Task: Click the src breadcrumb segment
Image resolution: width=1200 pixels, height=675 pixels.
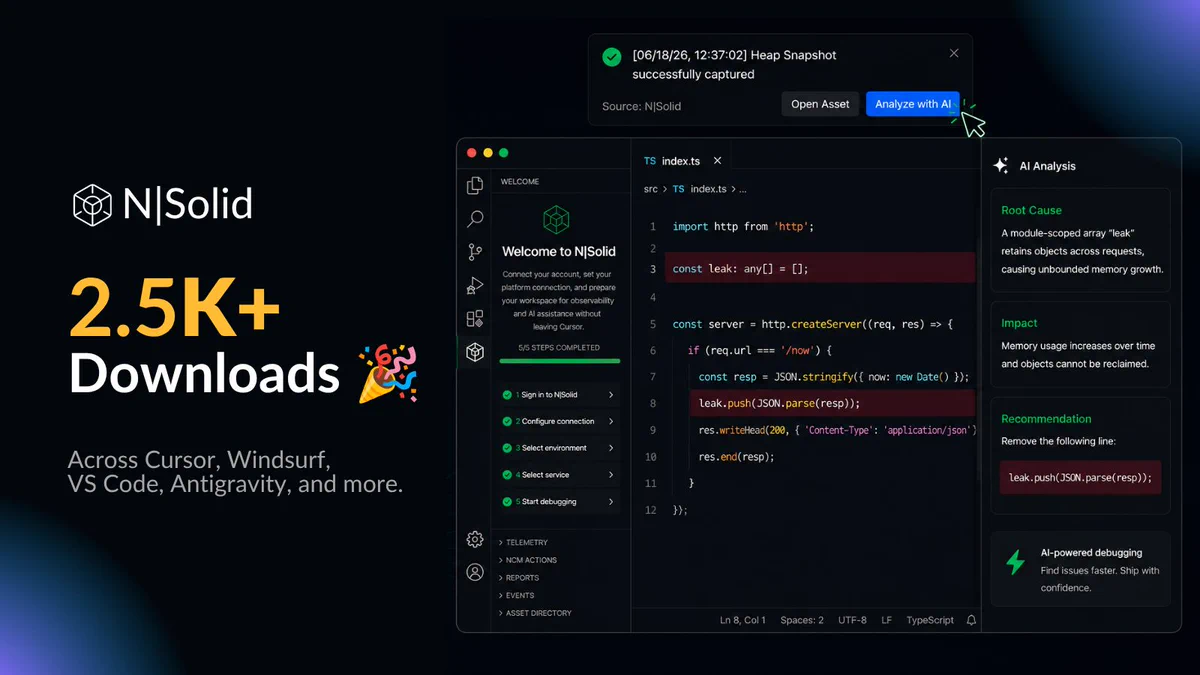Action: click(x=651, y=189)
